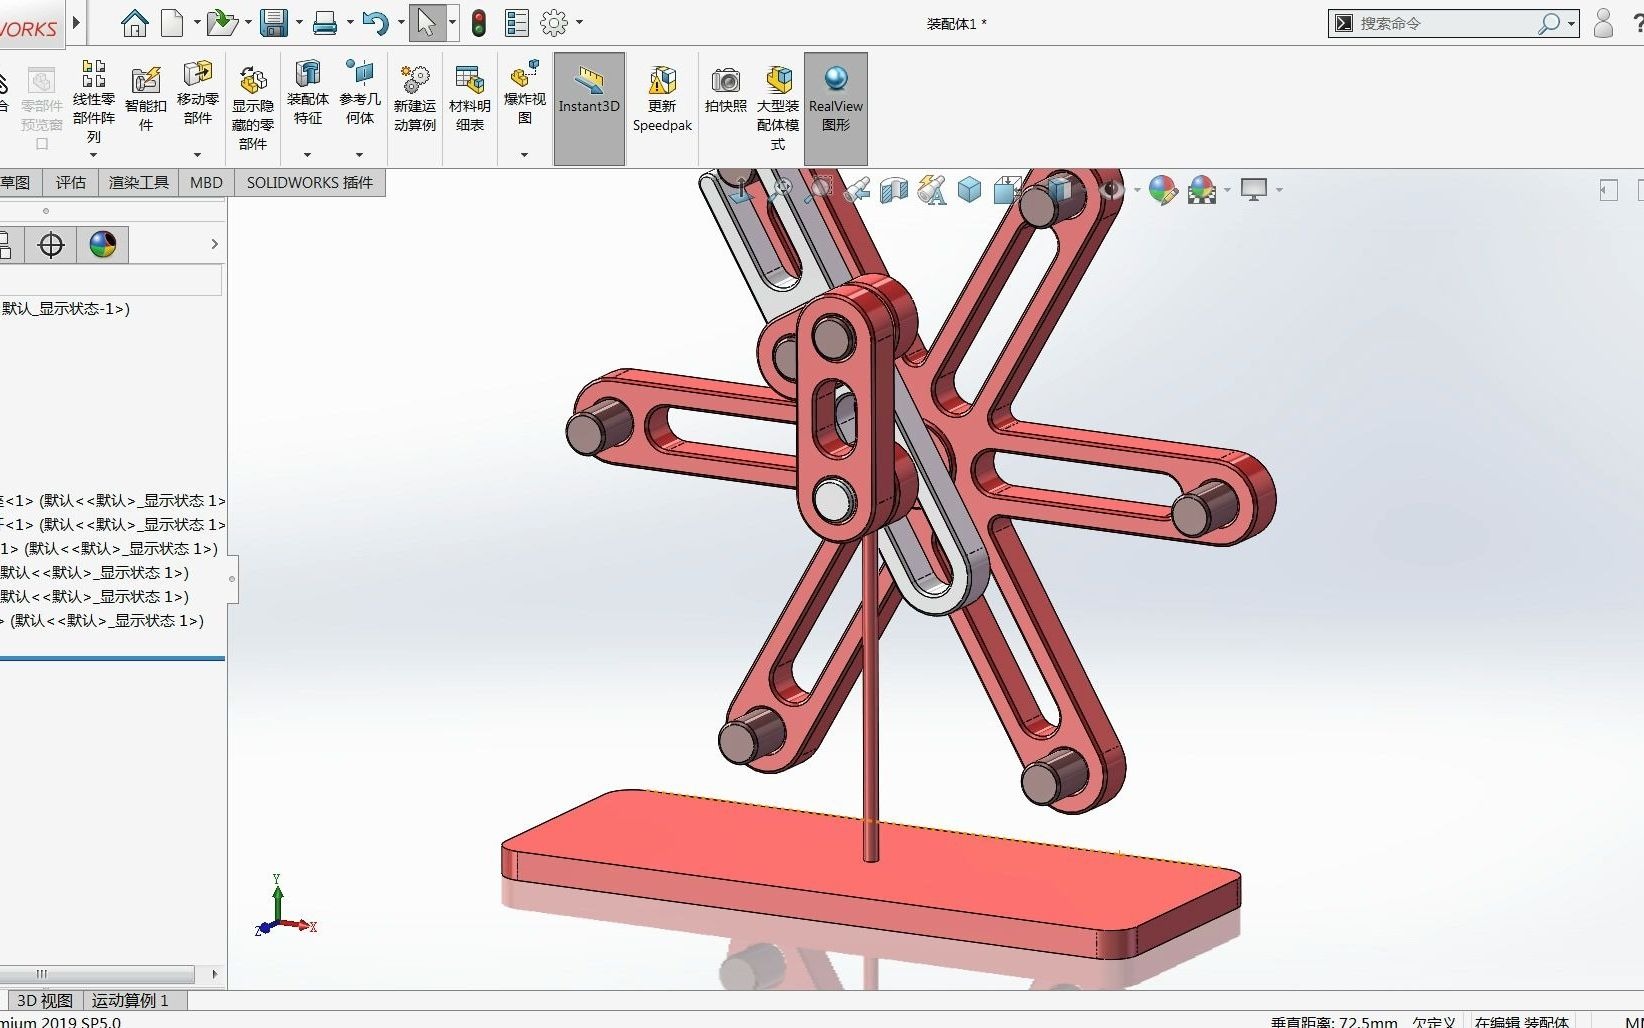Click 线性零部件阵列 linear pattern tool
The image size is (1644, 1028).
[x=94, y=101]
